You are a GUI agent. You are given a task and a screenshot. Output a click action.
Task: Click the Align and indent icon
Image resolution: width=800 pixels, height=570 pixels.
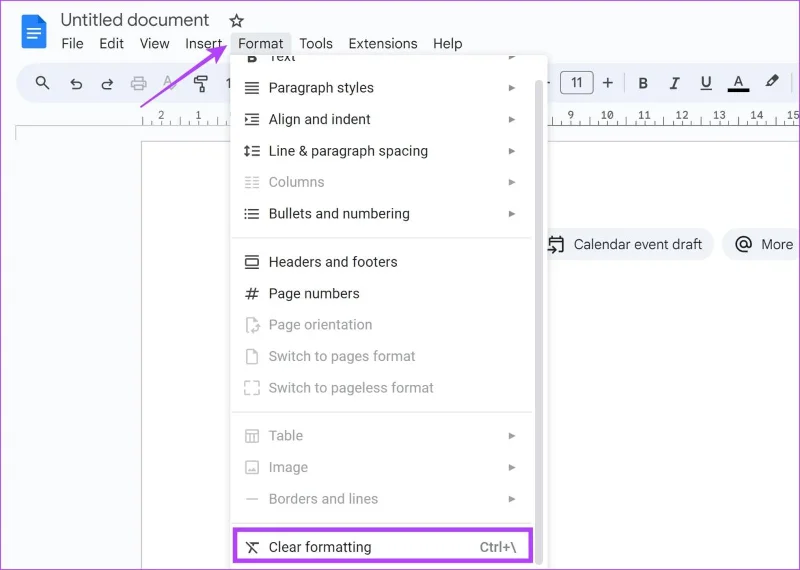252,119
